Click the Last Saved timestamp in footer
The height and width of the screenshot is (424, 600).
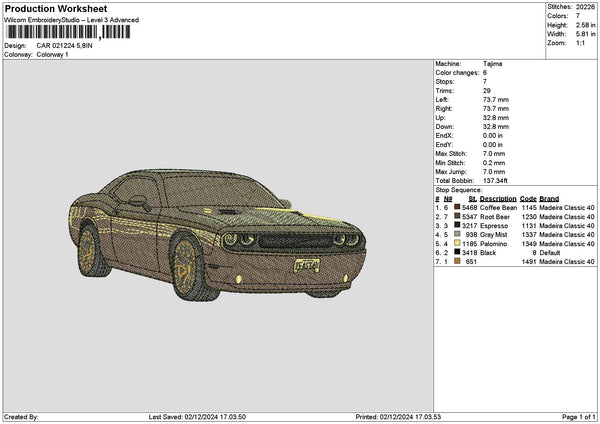[x=198, y=416]
